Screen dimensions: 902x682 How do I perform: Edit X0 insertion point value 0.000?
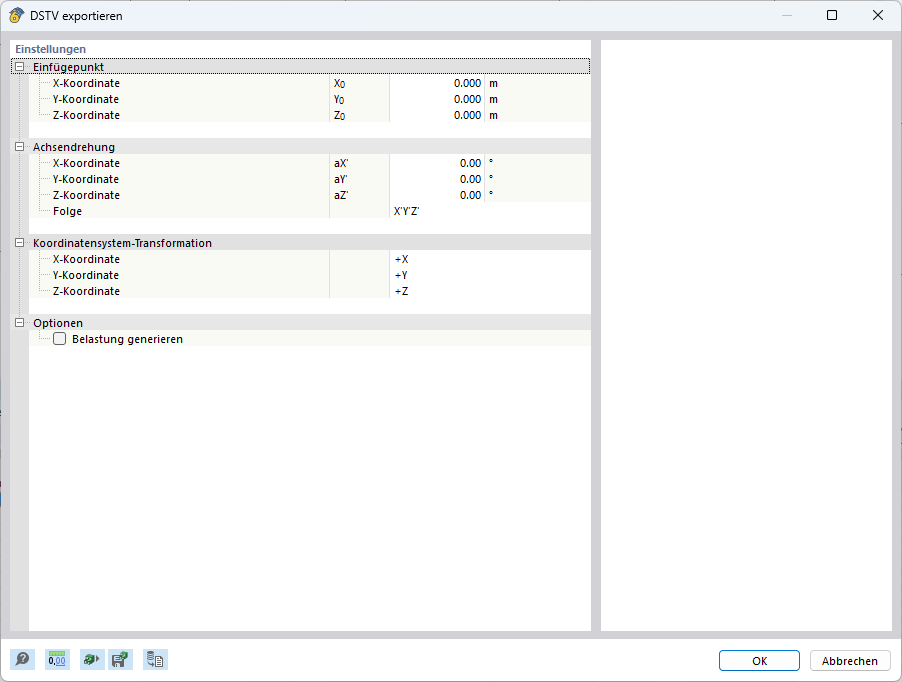point(437,83)
